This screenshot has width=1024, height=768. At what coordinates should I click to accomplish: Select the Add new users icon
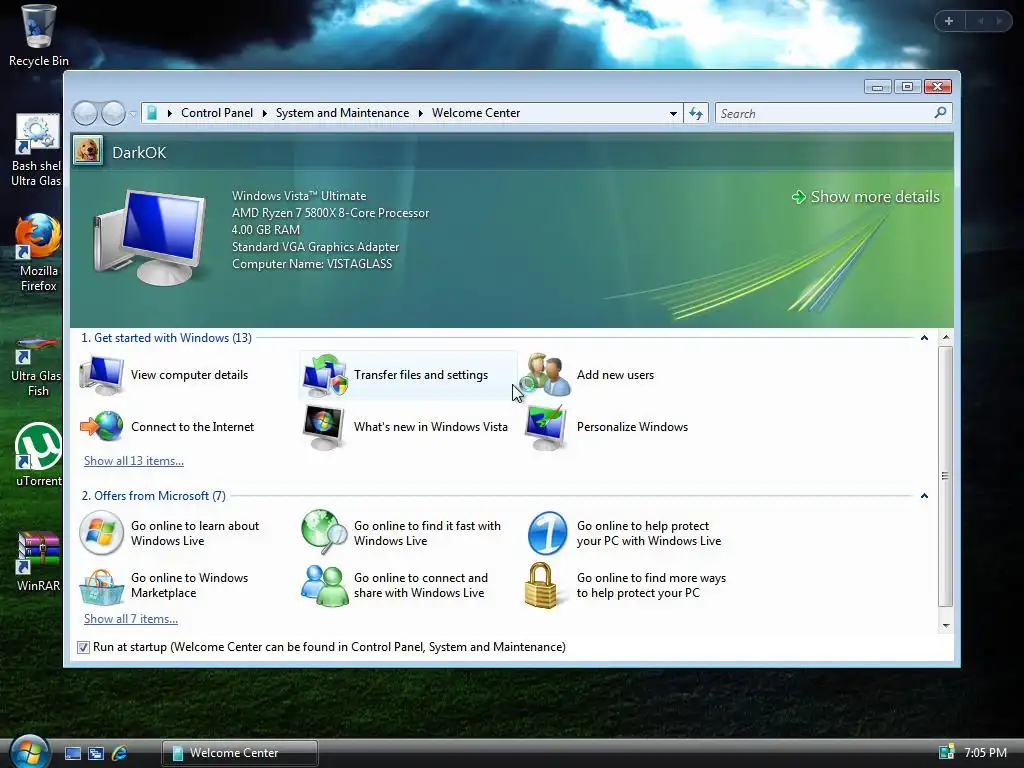547,375
